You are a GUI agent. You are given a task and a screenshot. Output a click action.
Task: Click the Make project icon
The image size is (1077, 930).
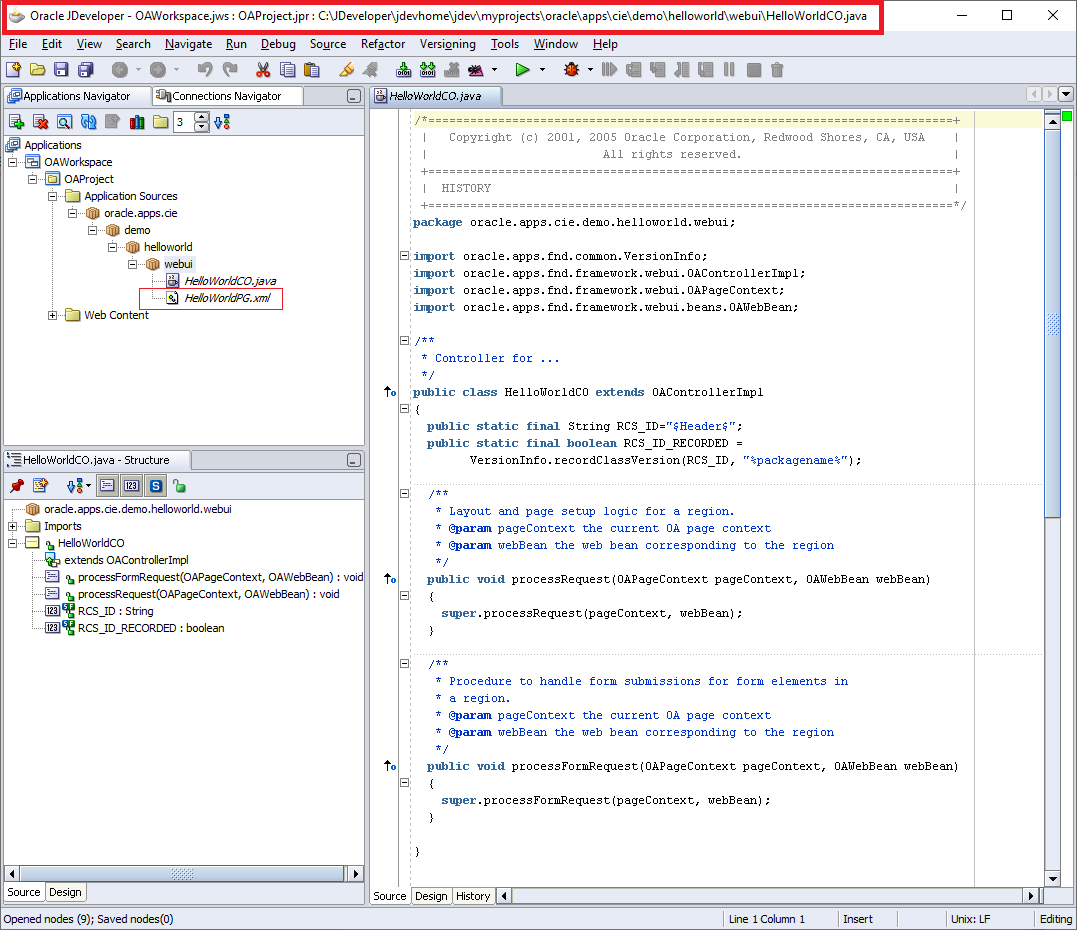tap(404, 69)
